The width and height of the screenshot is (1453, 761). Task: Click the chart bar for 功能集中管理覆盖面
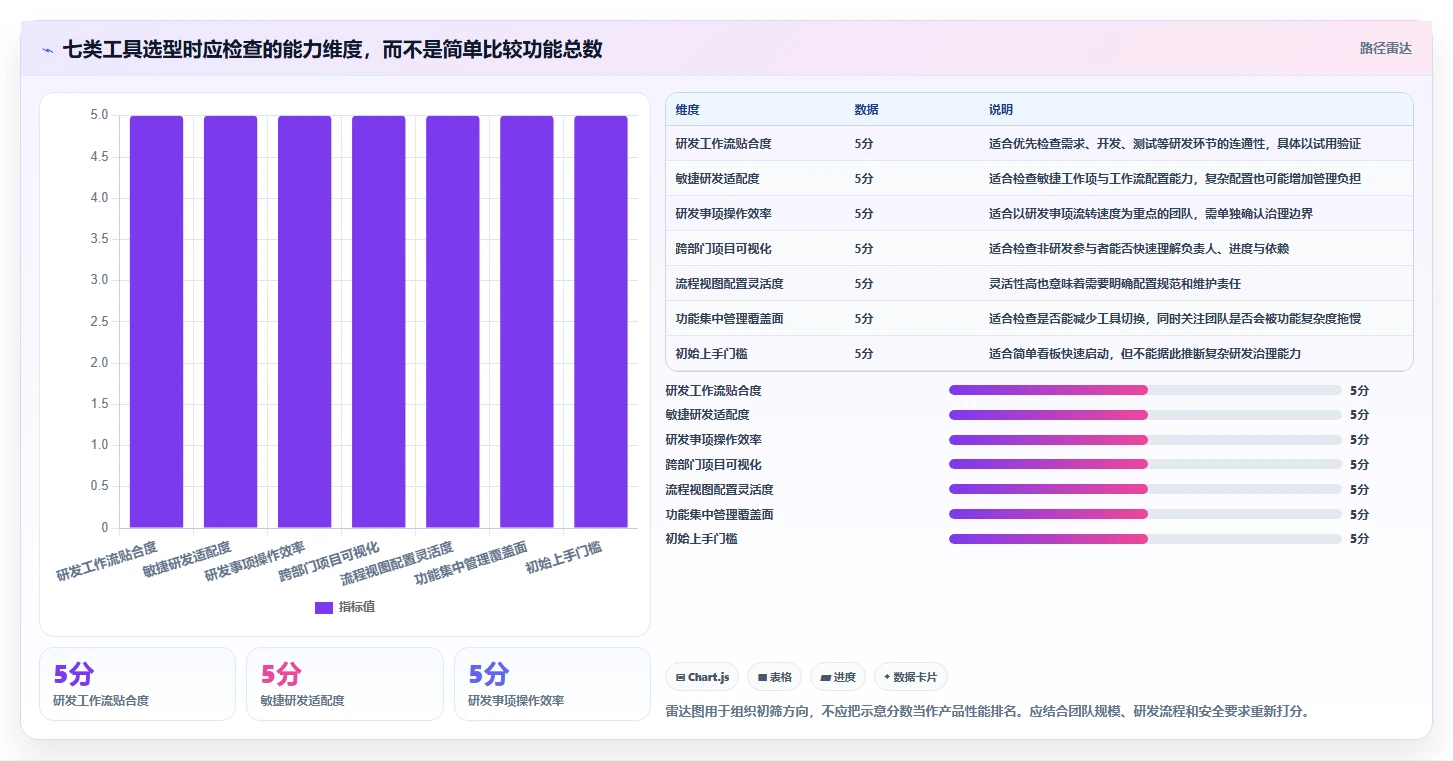(x=526, y=321)
